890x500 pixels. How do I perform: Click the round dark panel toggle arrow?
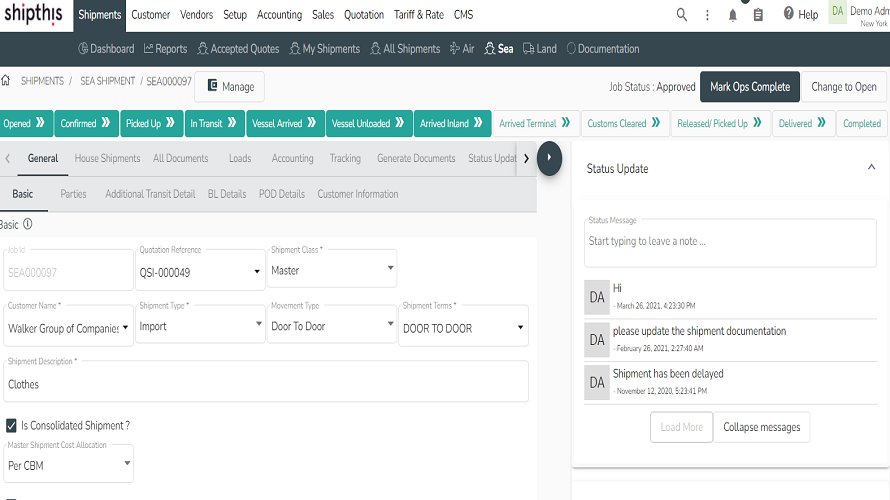pos(549,158)
